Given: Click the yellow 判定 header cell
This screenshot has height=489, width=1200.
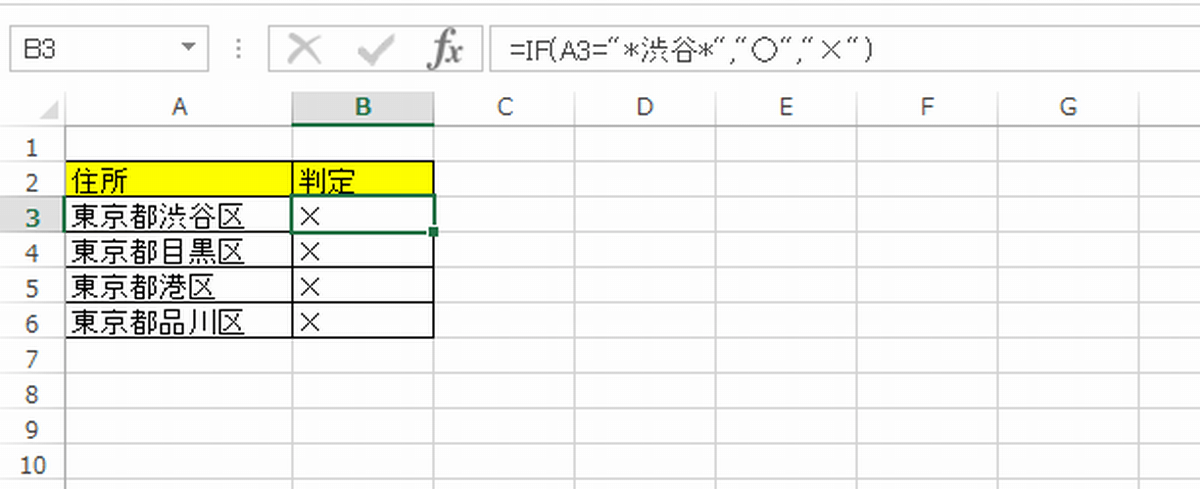Looking at the screenshot, I should [x=363, y=180].
